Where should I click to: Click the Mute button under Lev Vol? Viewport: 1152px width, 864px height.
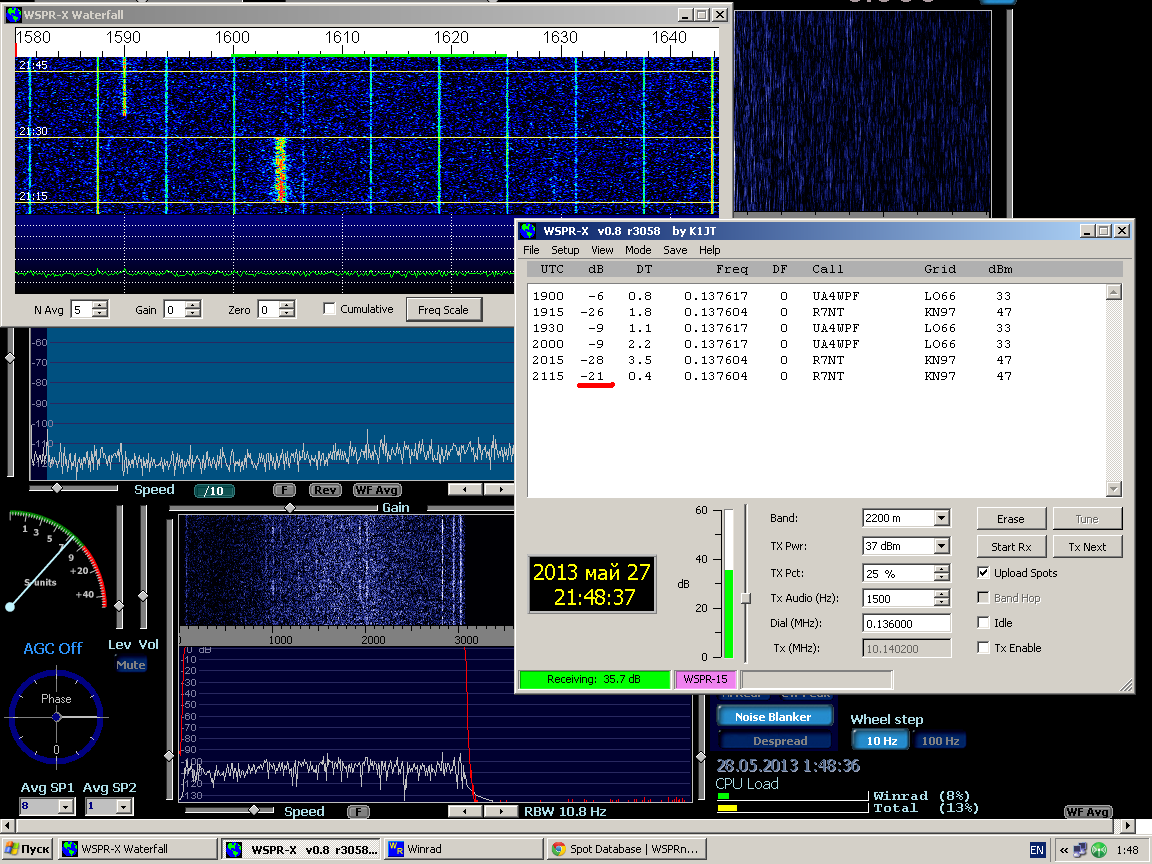[x=130, y=665]
